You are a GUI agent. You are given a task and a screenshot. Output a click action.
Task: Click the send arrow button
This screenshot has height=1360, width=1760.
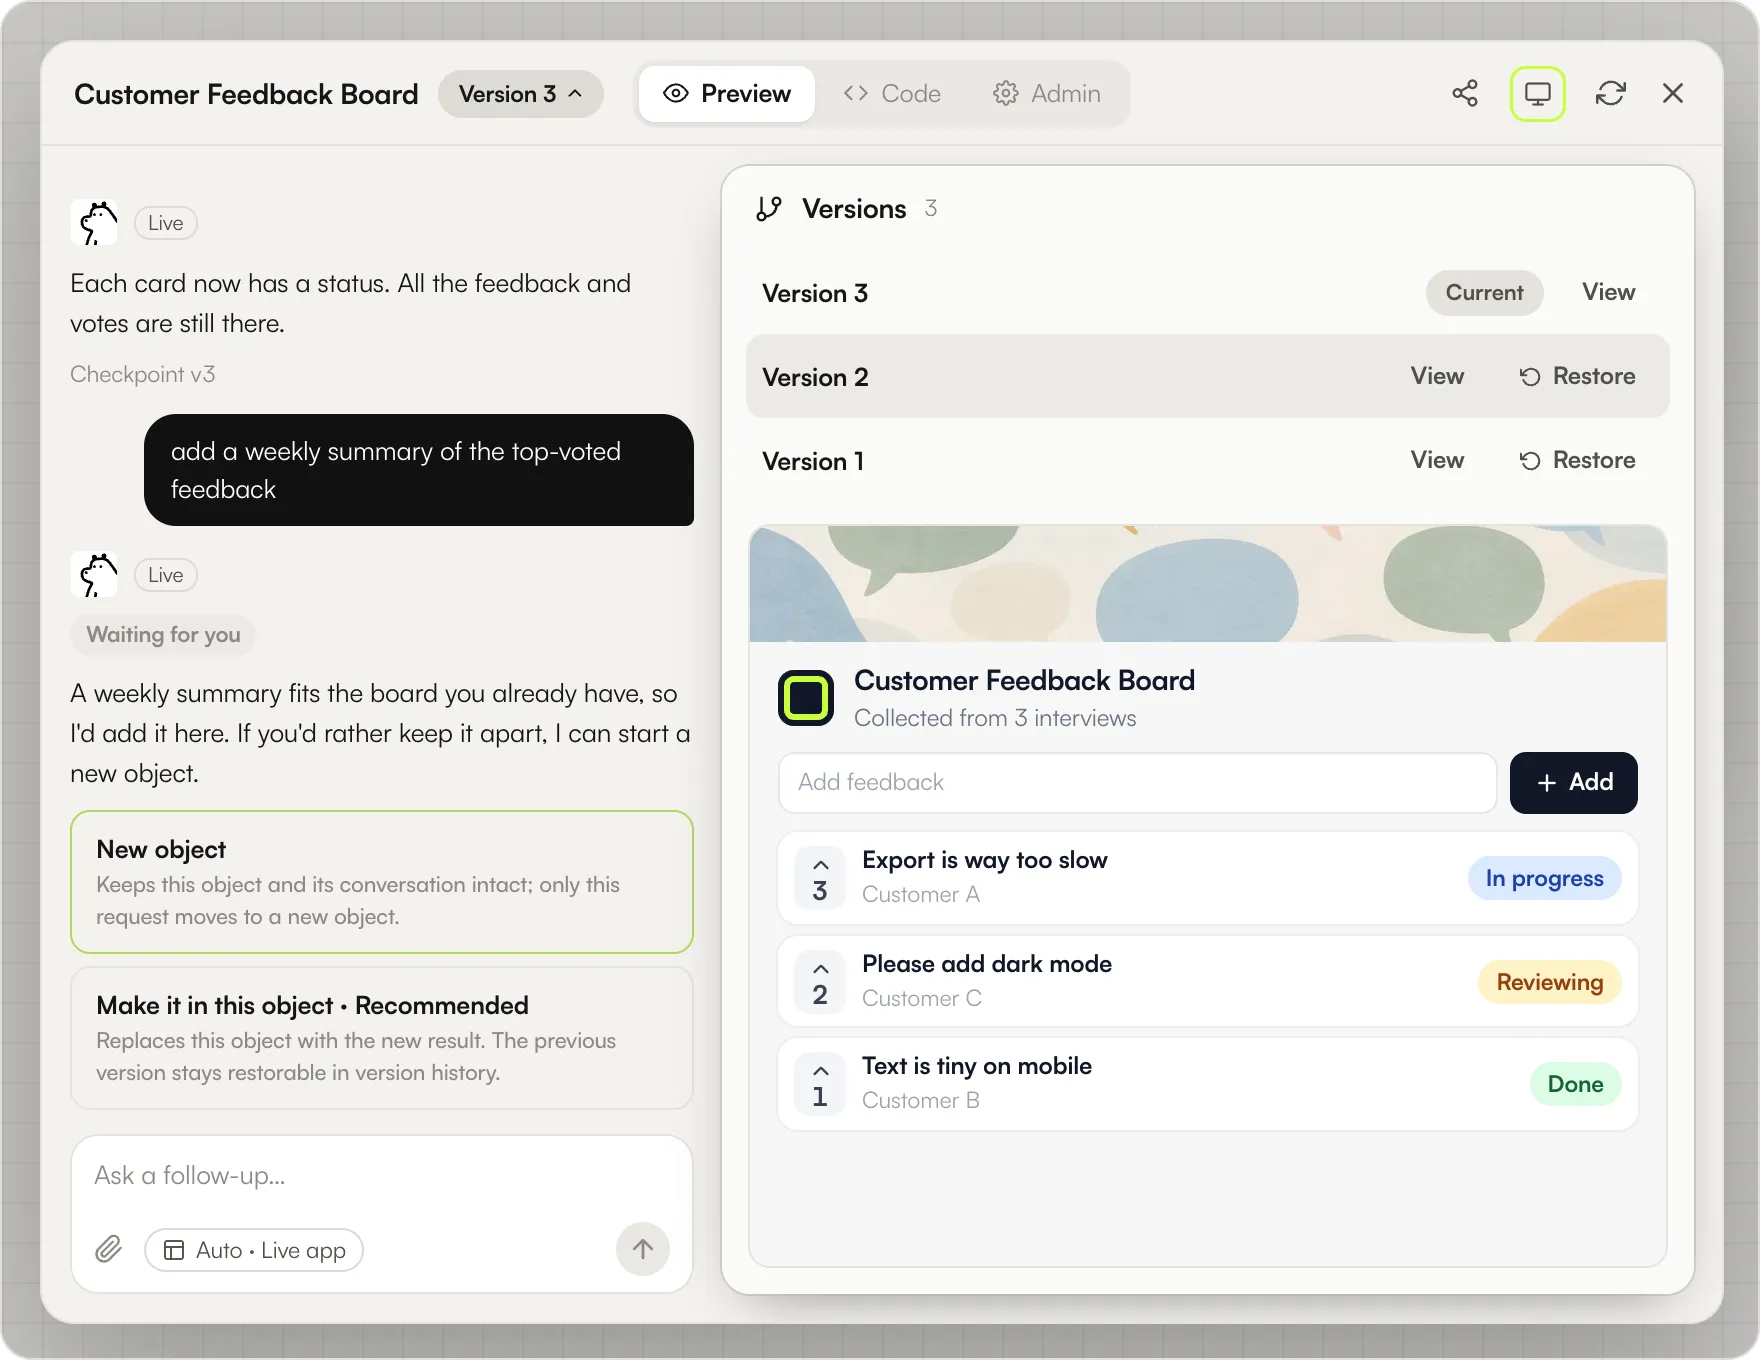643,1249
